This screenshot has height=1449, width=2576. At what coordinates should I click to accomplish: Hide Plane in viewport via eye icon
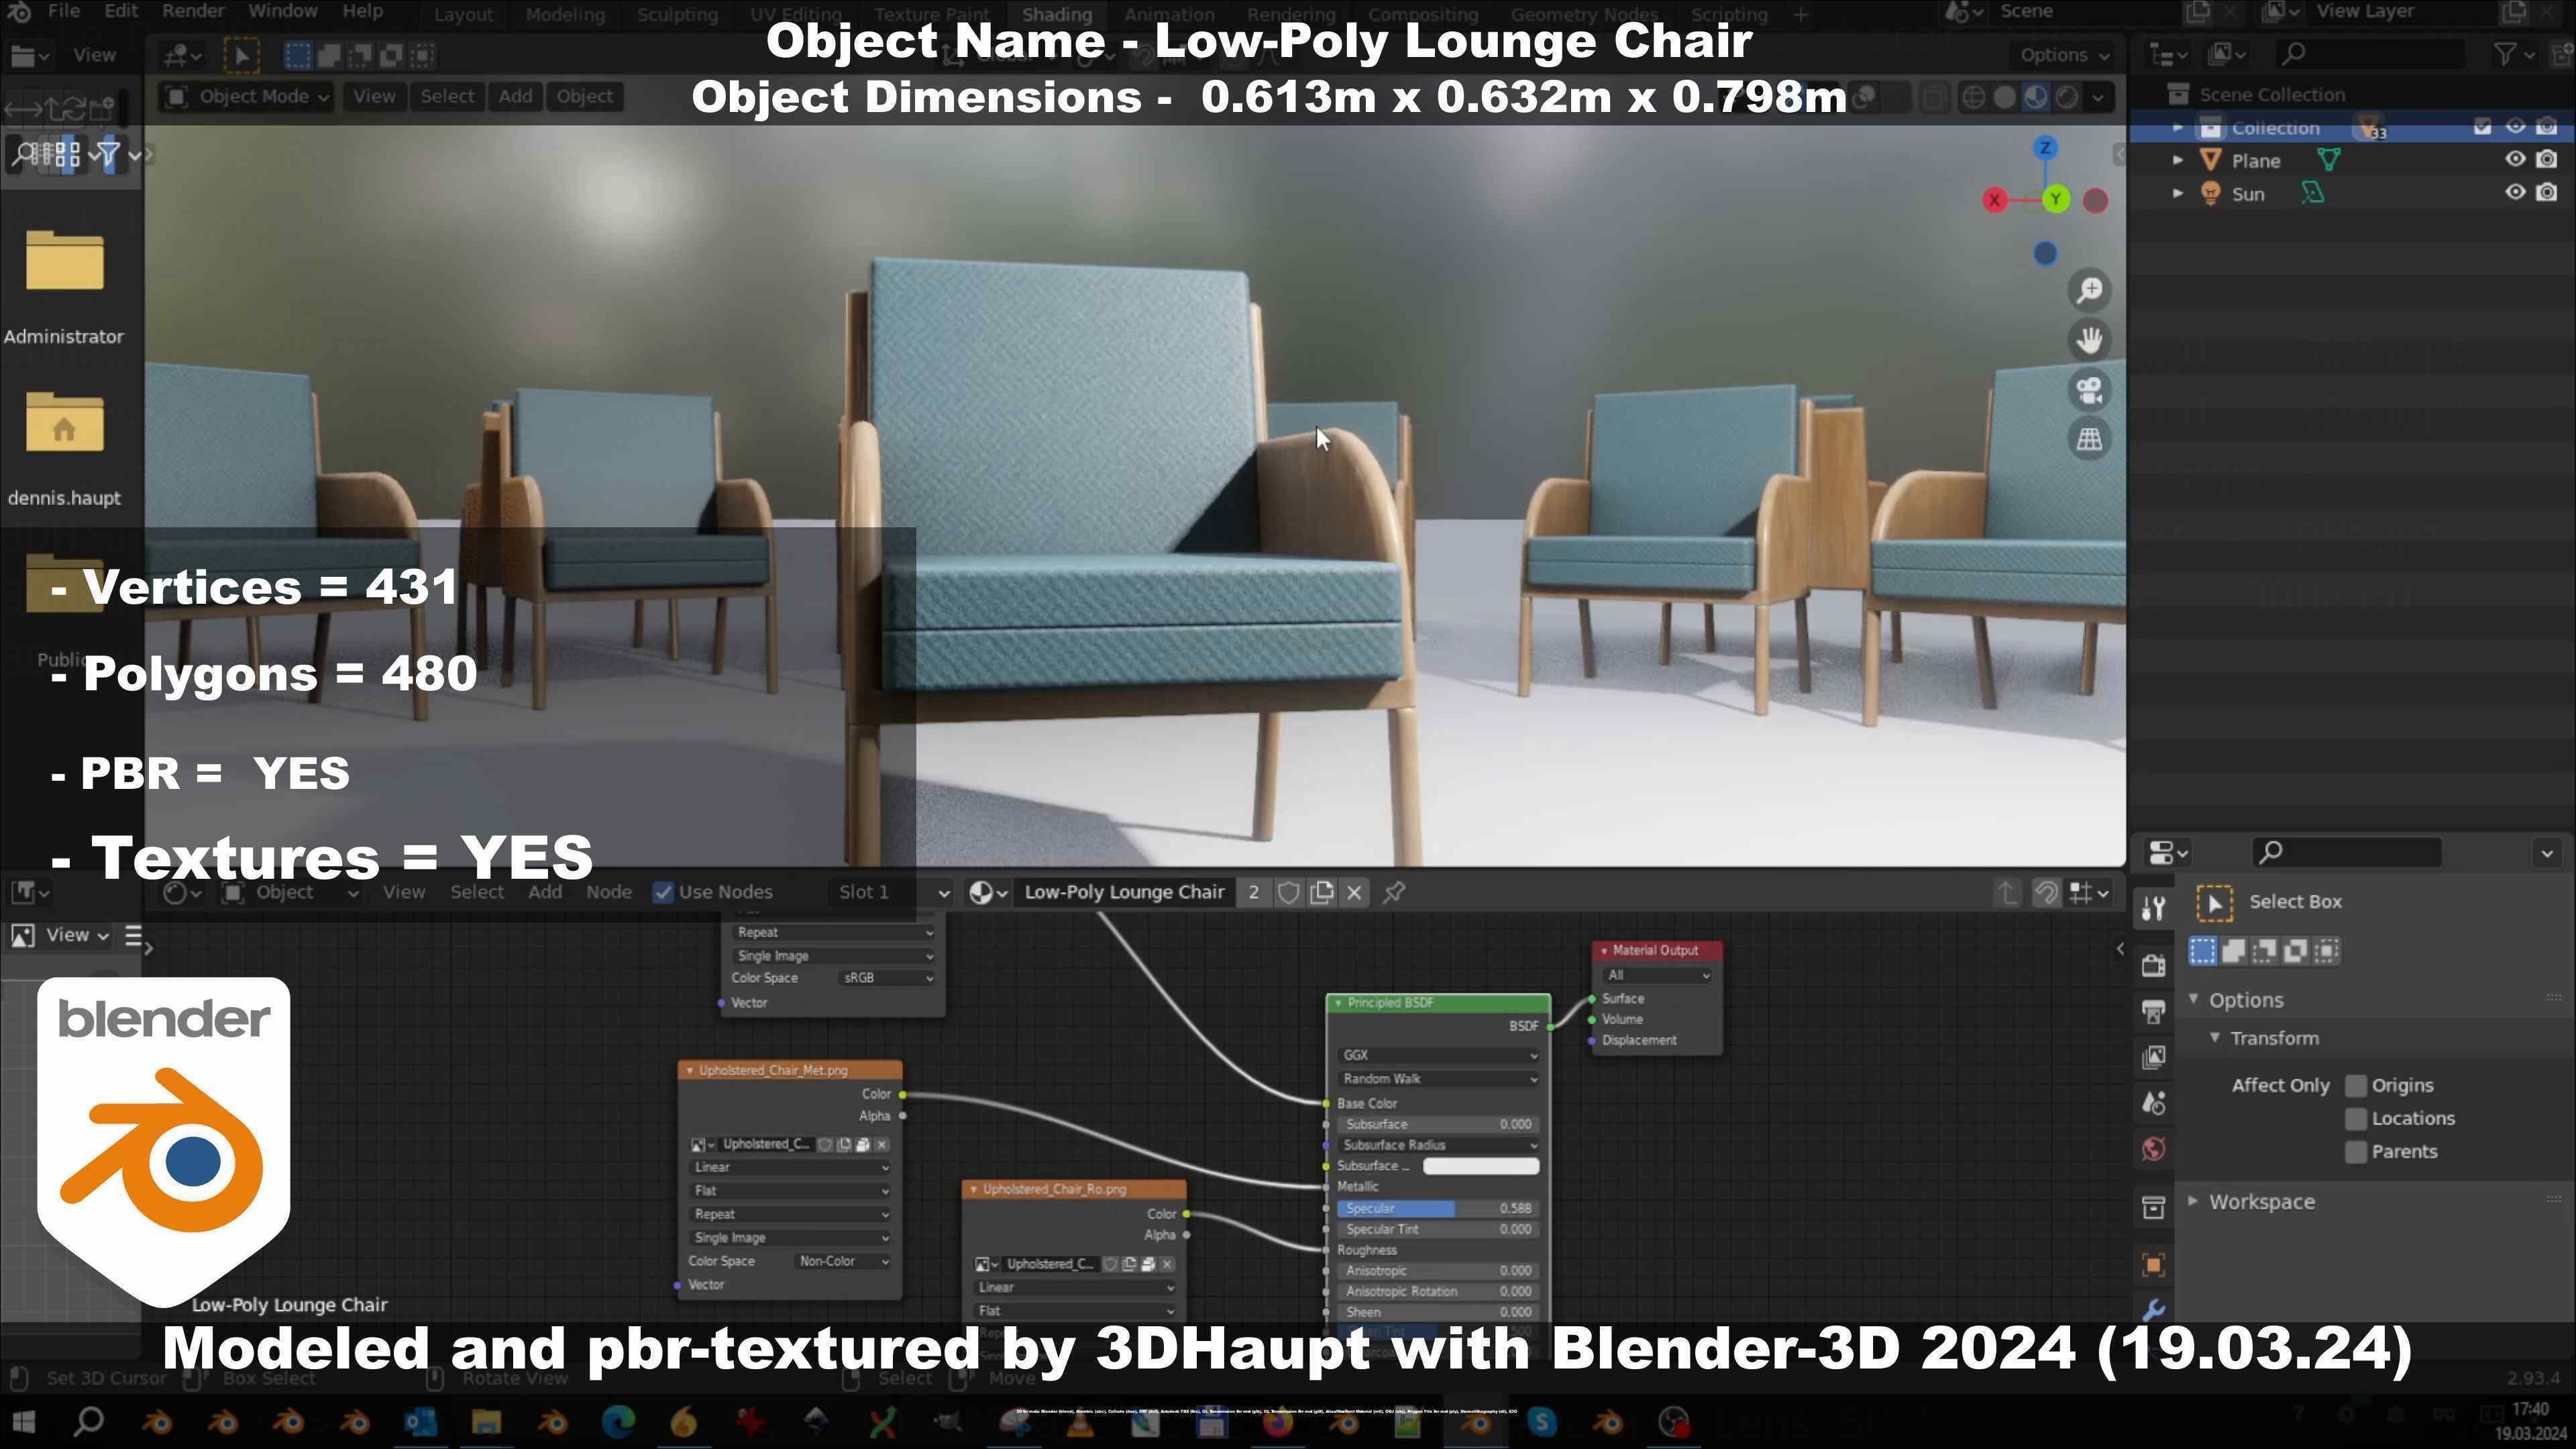coord(2515,159)
